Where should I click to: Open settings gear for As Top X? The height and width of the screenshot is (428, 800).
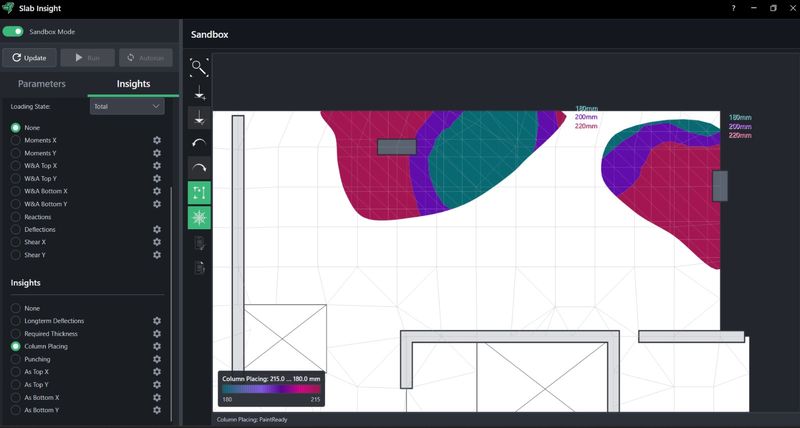click(157, 372)
